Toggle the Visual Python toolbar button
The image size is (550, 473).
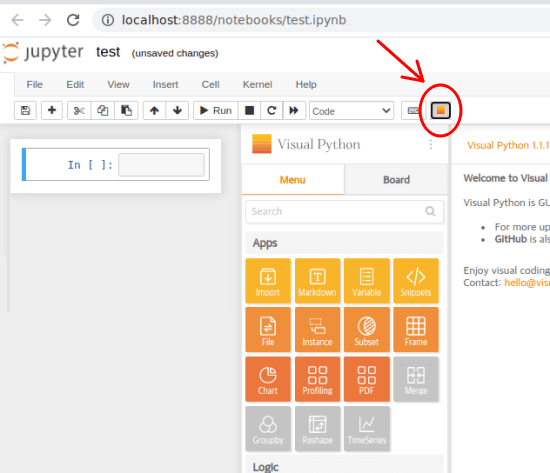click(440, 111)
